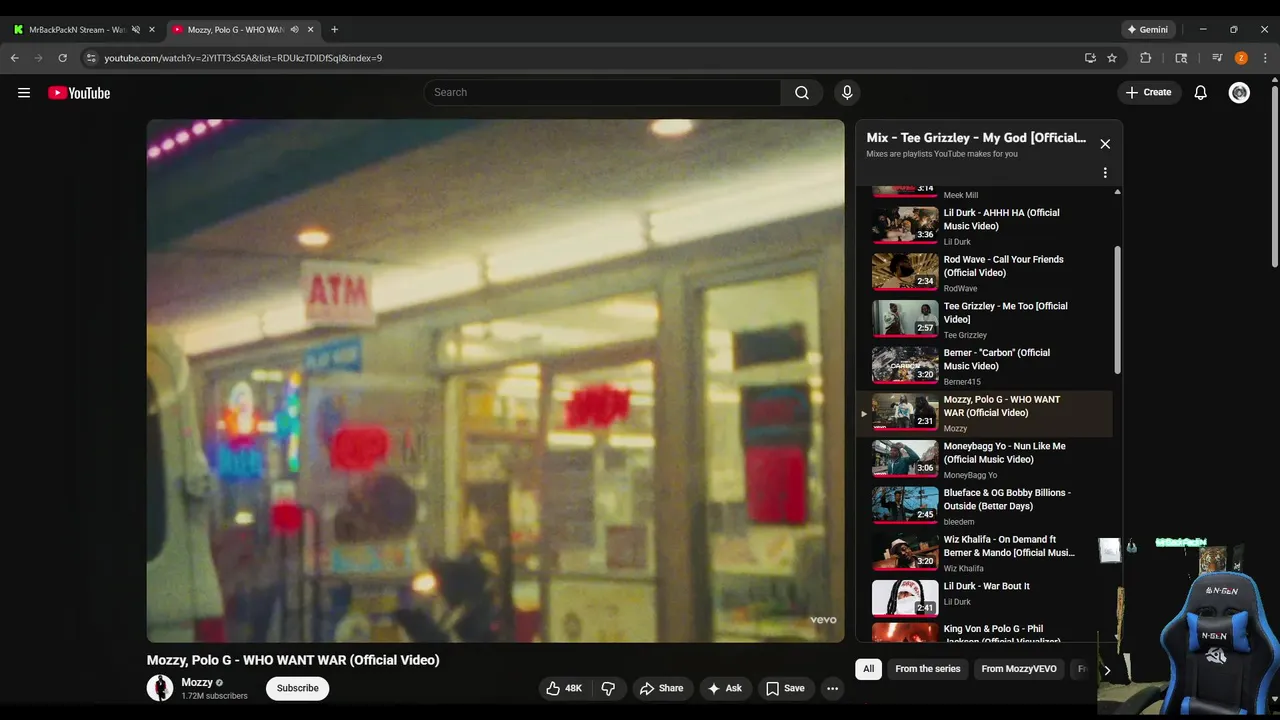Click the video title WHO WANT WAR
Screen dimensions: 1280x720
(x=293, y=660)
